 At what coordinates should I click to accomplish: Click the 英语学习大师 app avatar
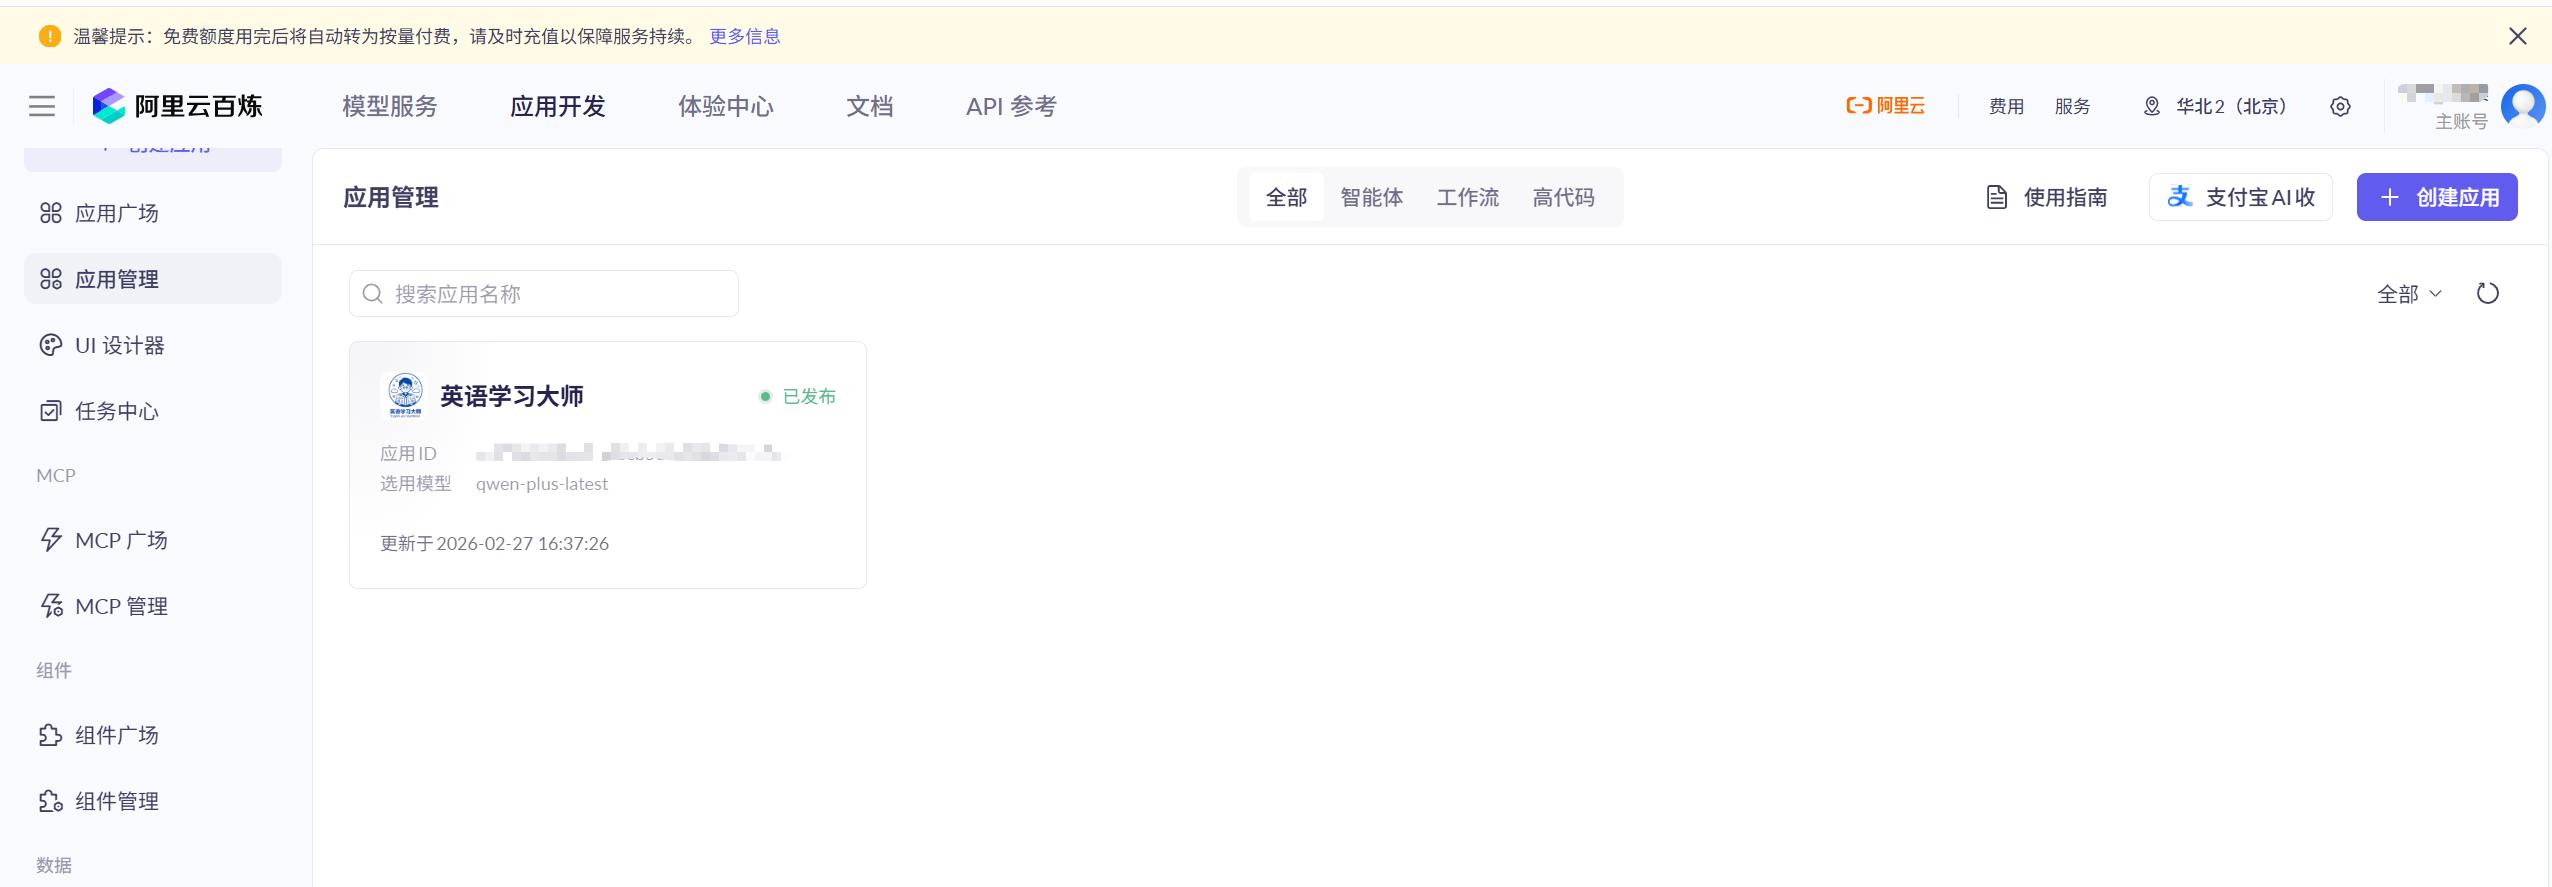pos(405,395)
